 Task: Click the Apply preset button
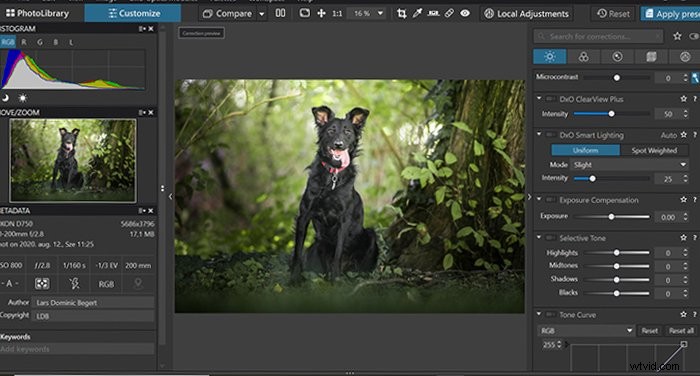pyautogui.click(x=671, y=14)
